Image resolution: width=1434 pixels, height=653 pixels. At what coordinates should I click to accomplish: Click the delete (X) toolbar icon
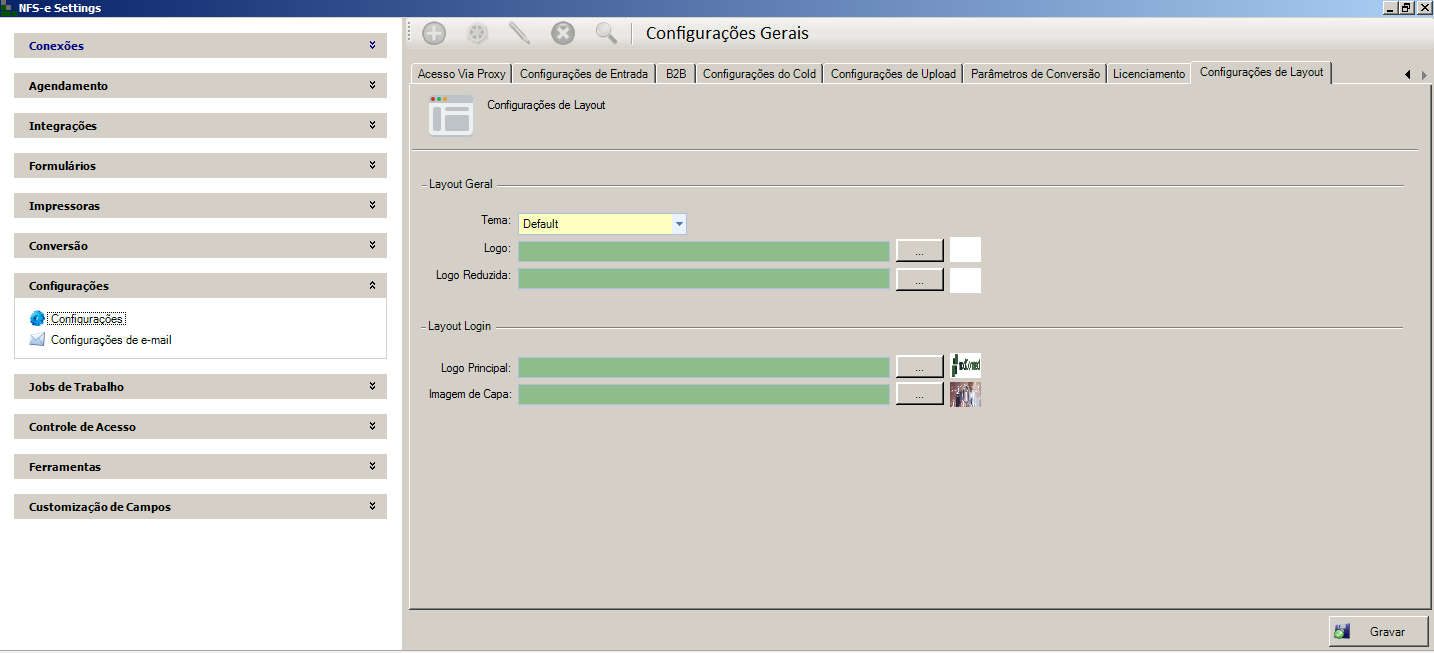563,33
